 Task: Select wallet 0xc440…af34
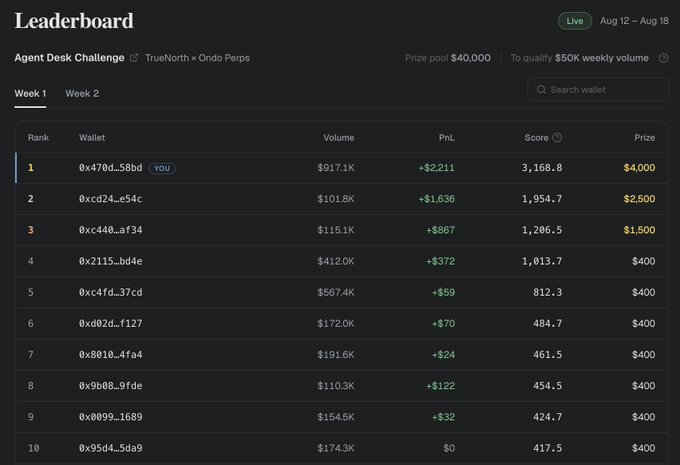[x=111, y=230]
